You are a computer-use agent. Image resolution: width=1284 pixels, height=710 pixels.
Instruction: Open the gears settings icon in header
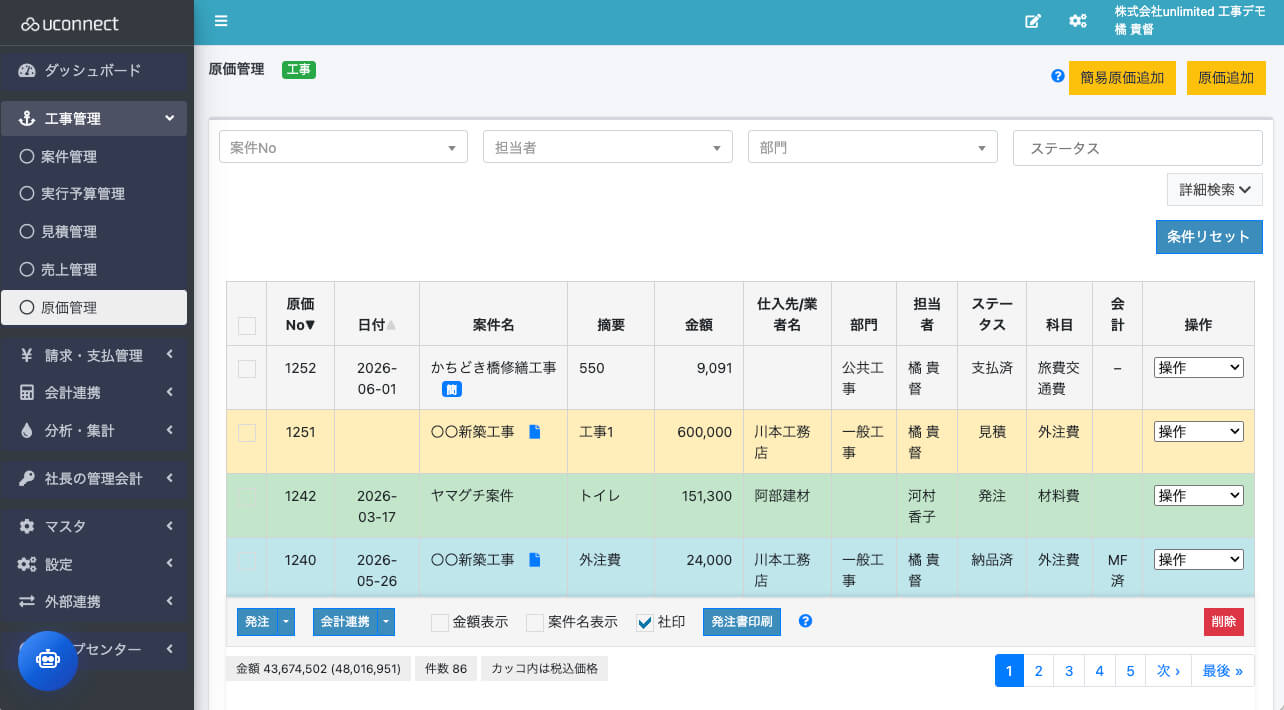pyautogui.click(x=1078, y=21)
